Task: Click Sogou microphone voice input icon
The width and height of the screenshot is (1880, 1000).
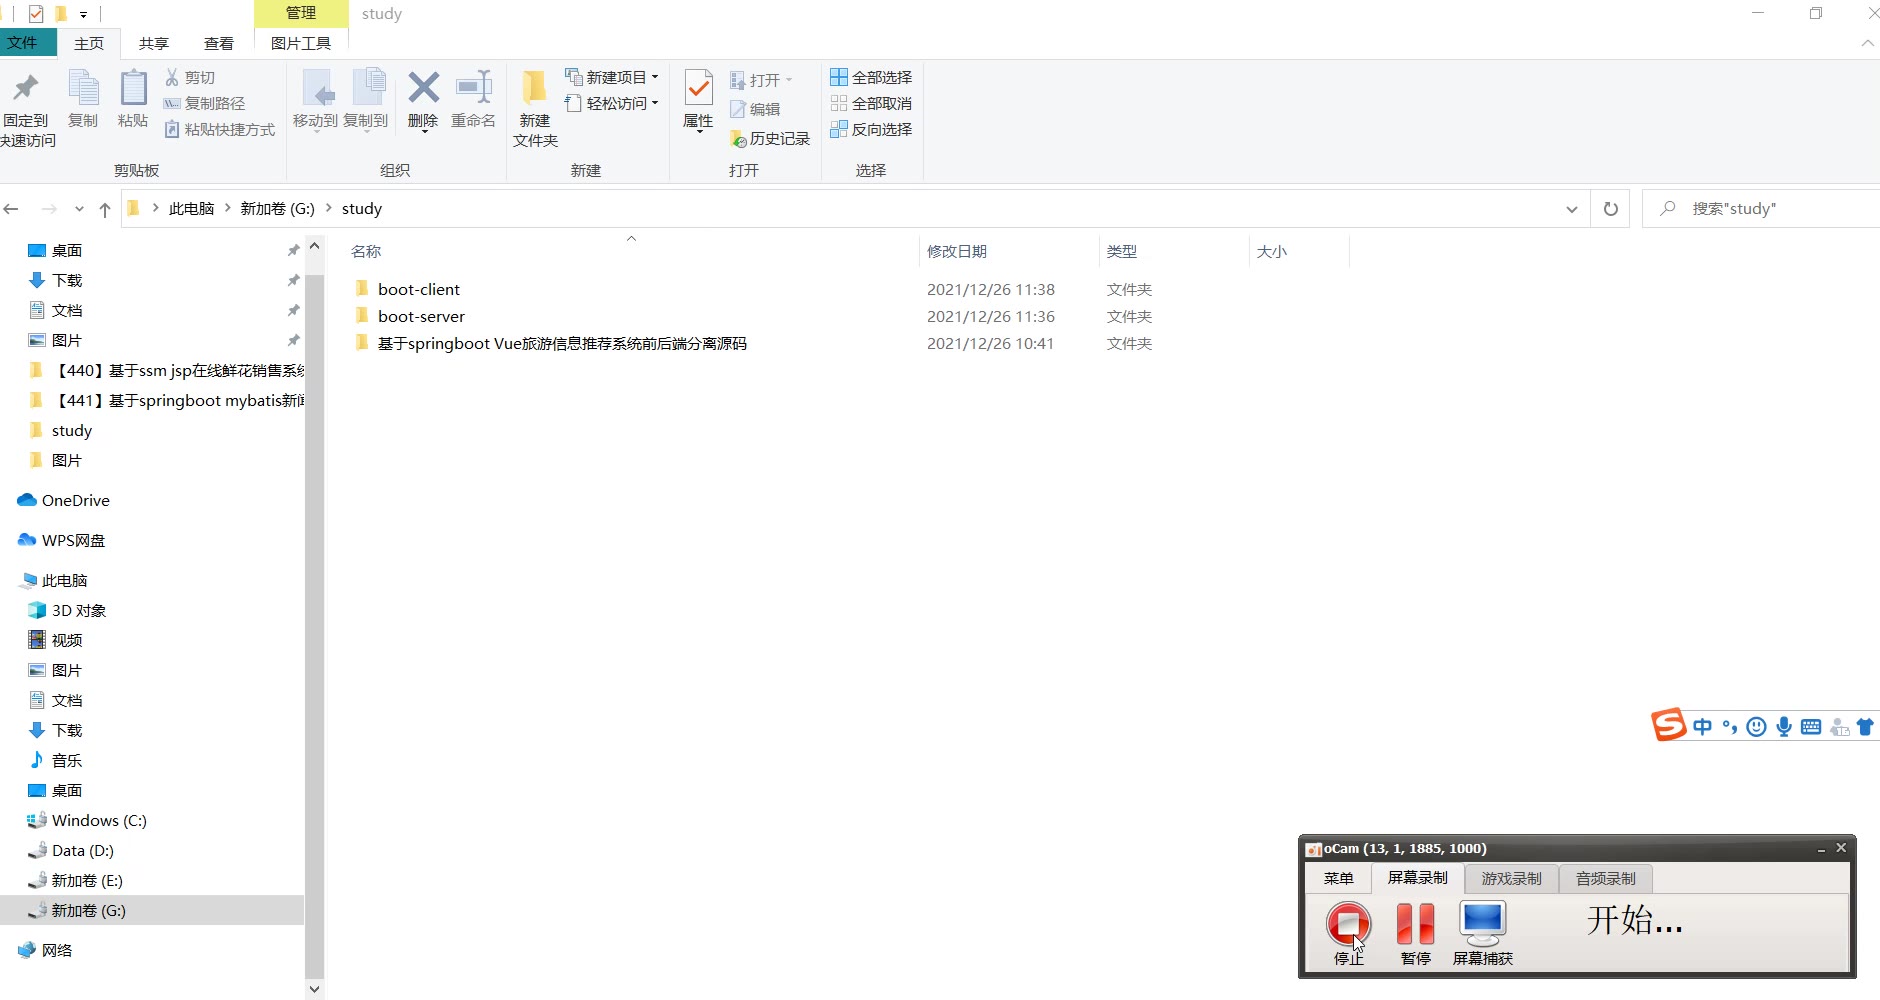Action: pyautogui.click(x=1783, y=727)
